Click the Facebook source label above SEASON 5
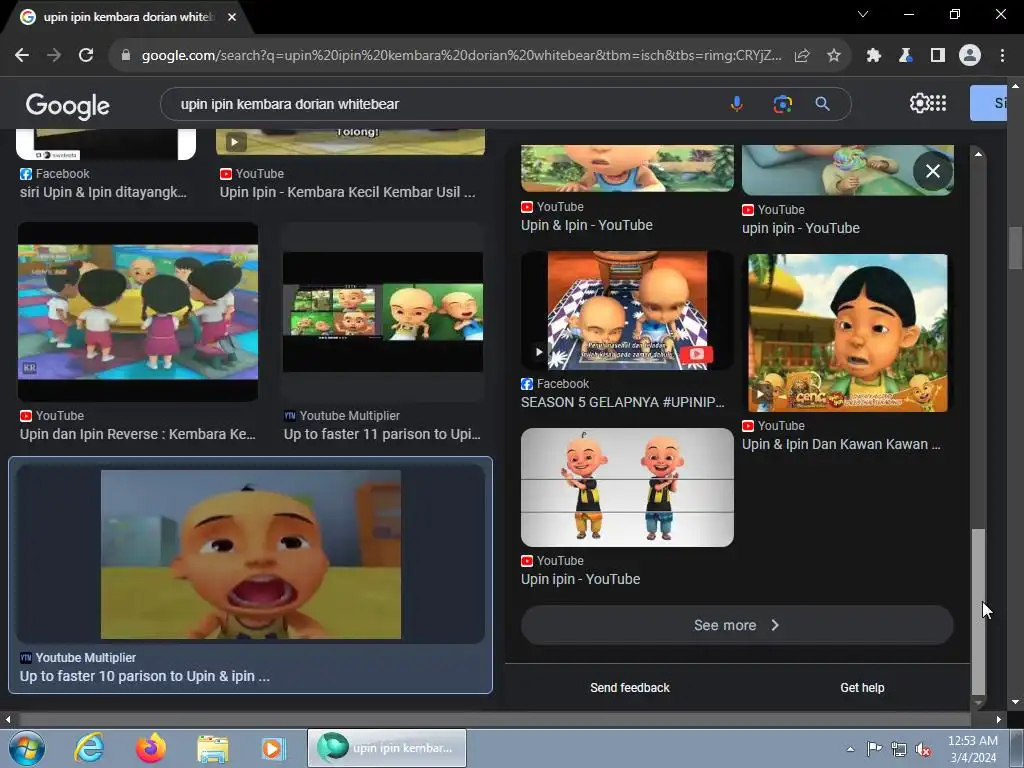Screen dimensions: 1024x768 [562, 384]
